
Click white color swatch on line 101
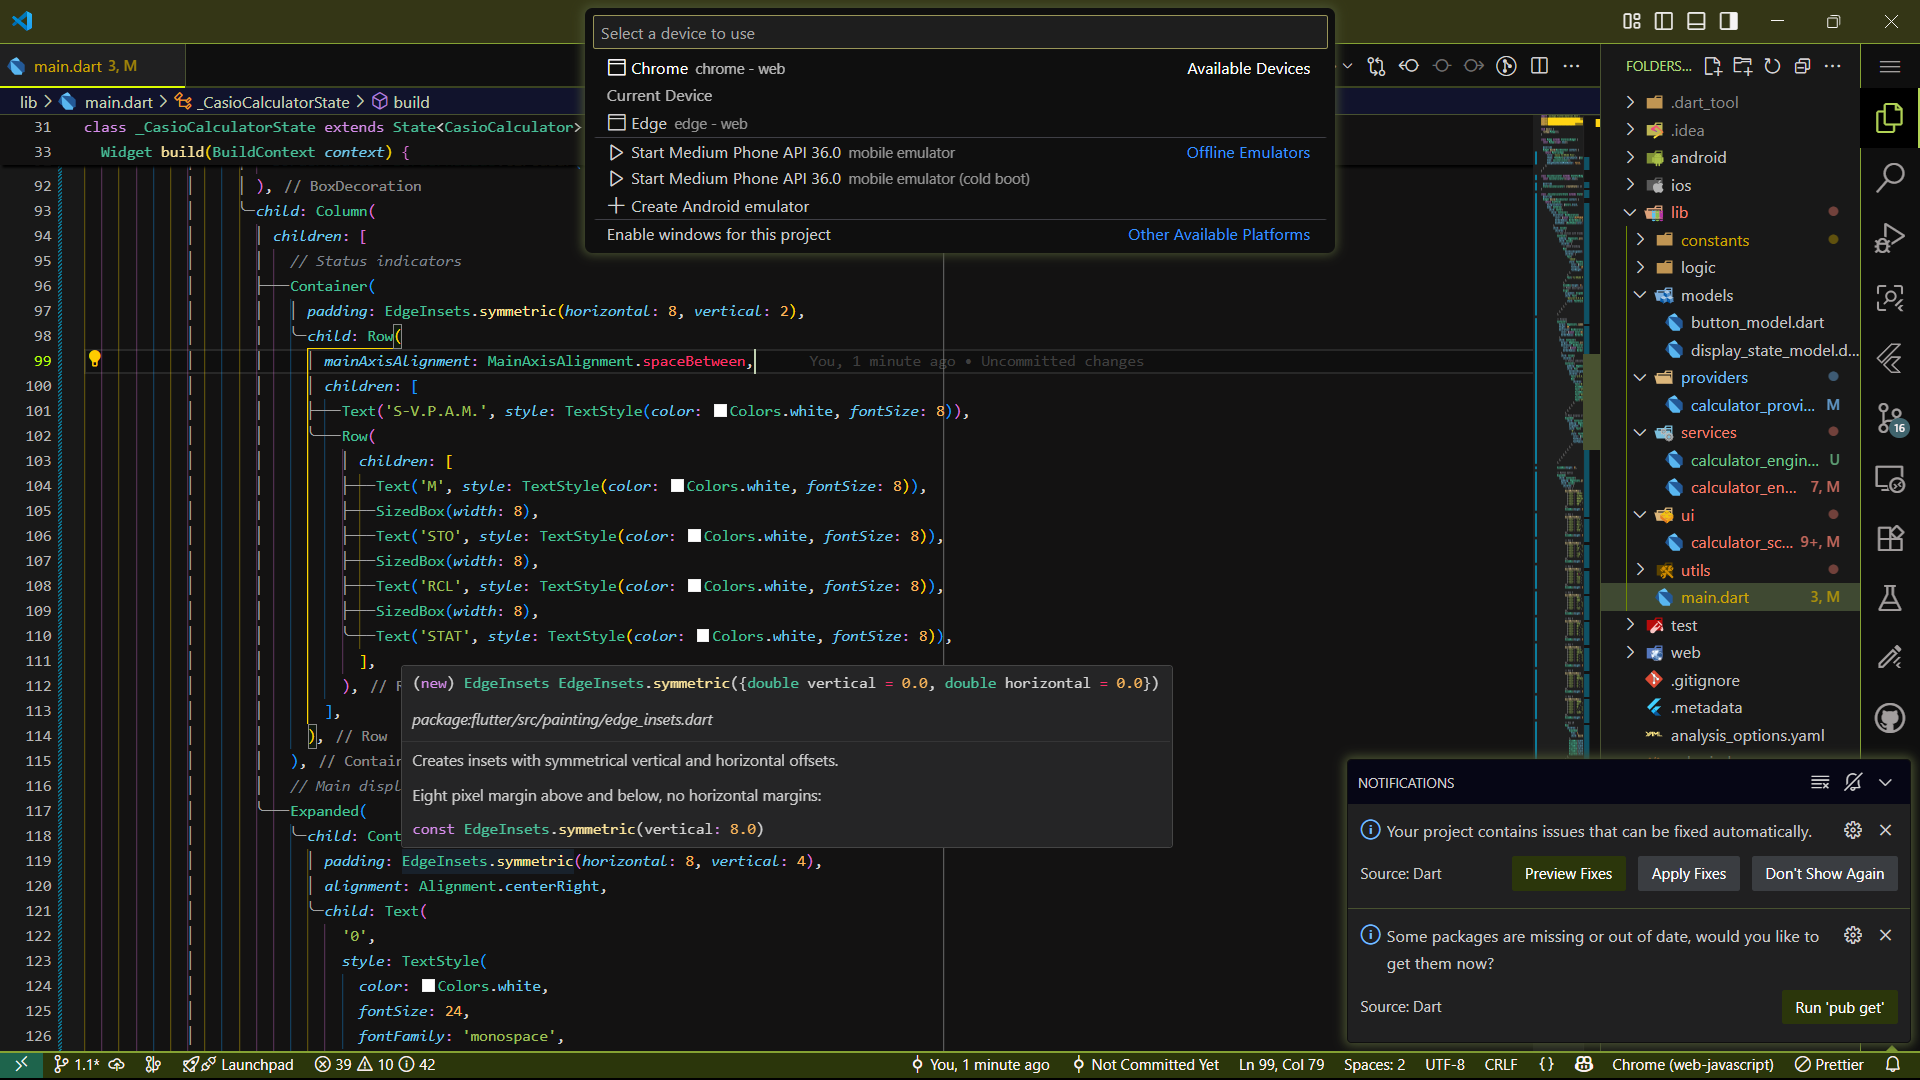click(720, 411)
